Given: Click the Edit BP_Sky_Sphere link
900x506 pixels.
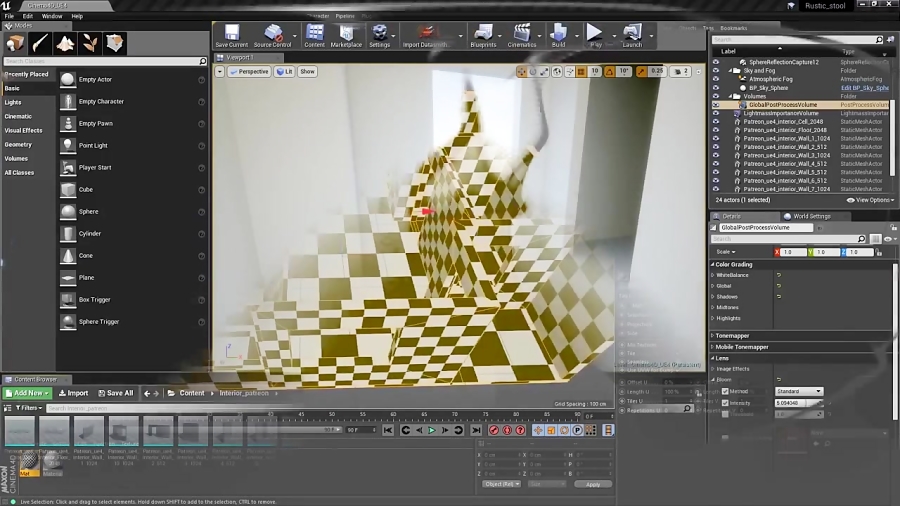Looking at the screenshot, I should coord(864,88).
